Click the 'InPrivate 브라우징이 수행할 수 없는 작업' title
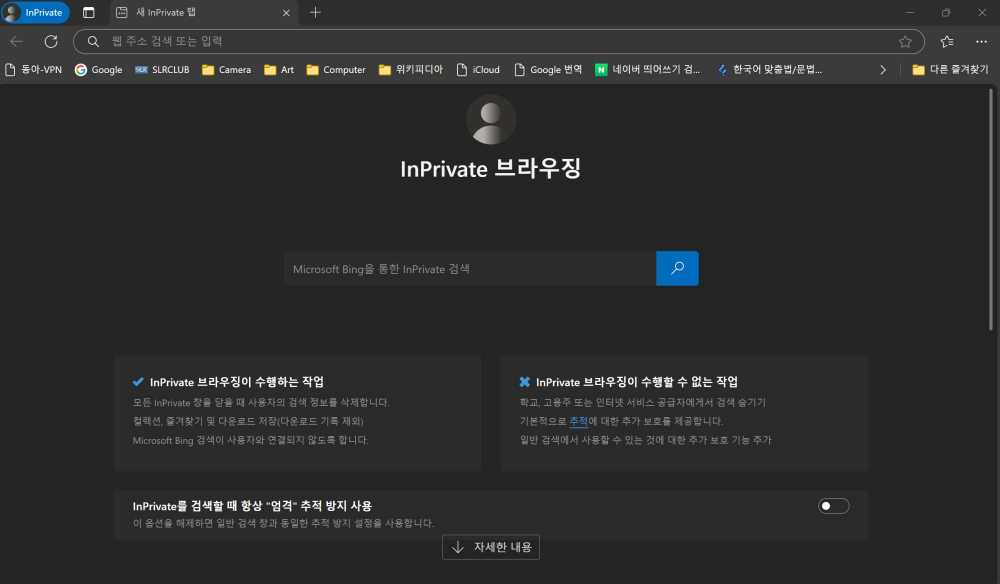 [636, 382]
